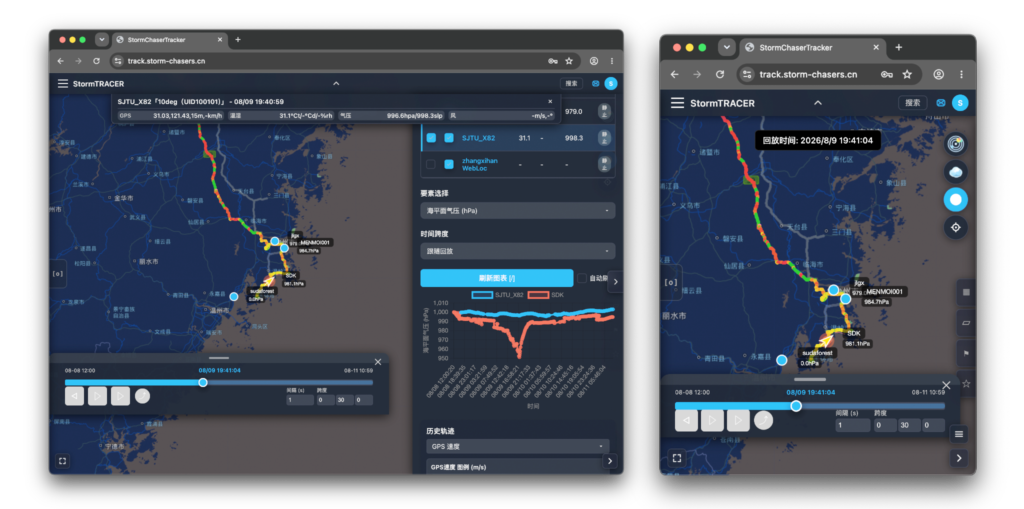The height and width of the screenshot is (509, 1024).
Task: Check first checkbox of zhangxihan WebLoc row
Action: 431,164
